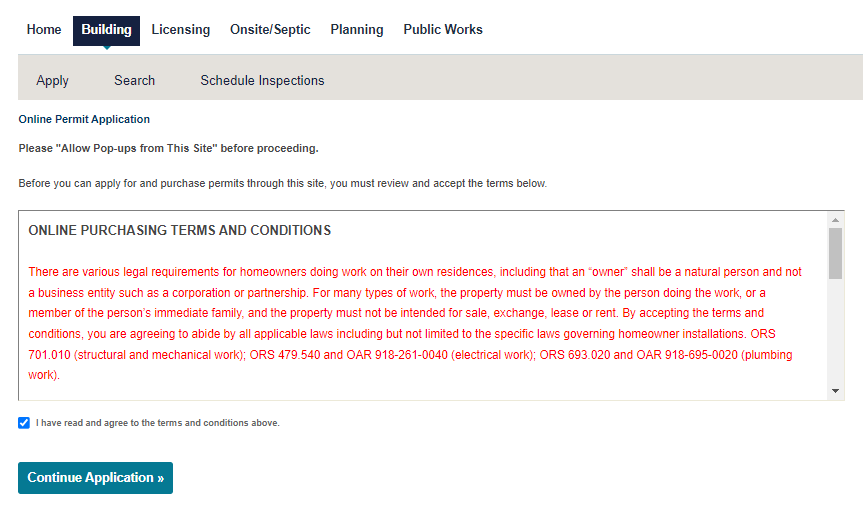
Task: Click the 'I have read and agree' label
Action: [158, 423]
